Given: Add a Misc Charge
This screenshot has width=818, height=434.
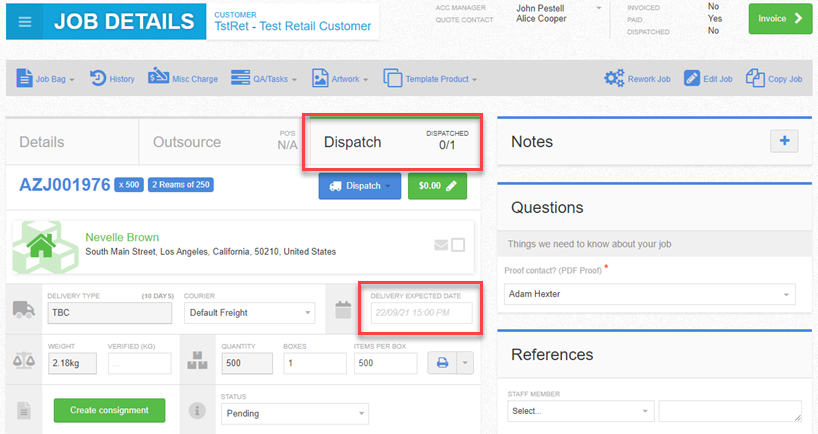Looking at the screenshot, I should click(x=183, y=78).
